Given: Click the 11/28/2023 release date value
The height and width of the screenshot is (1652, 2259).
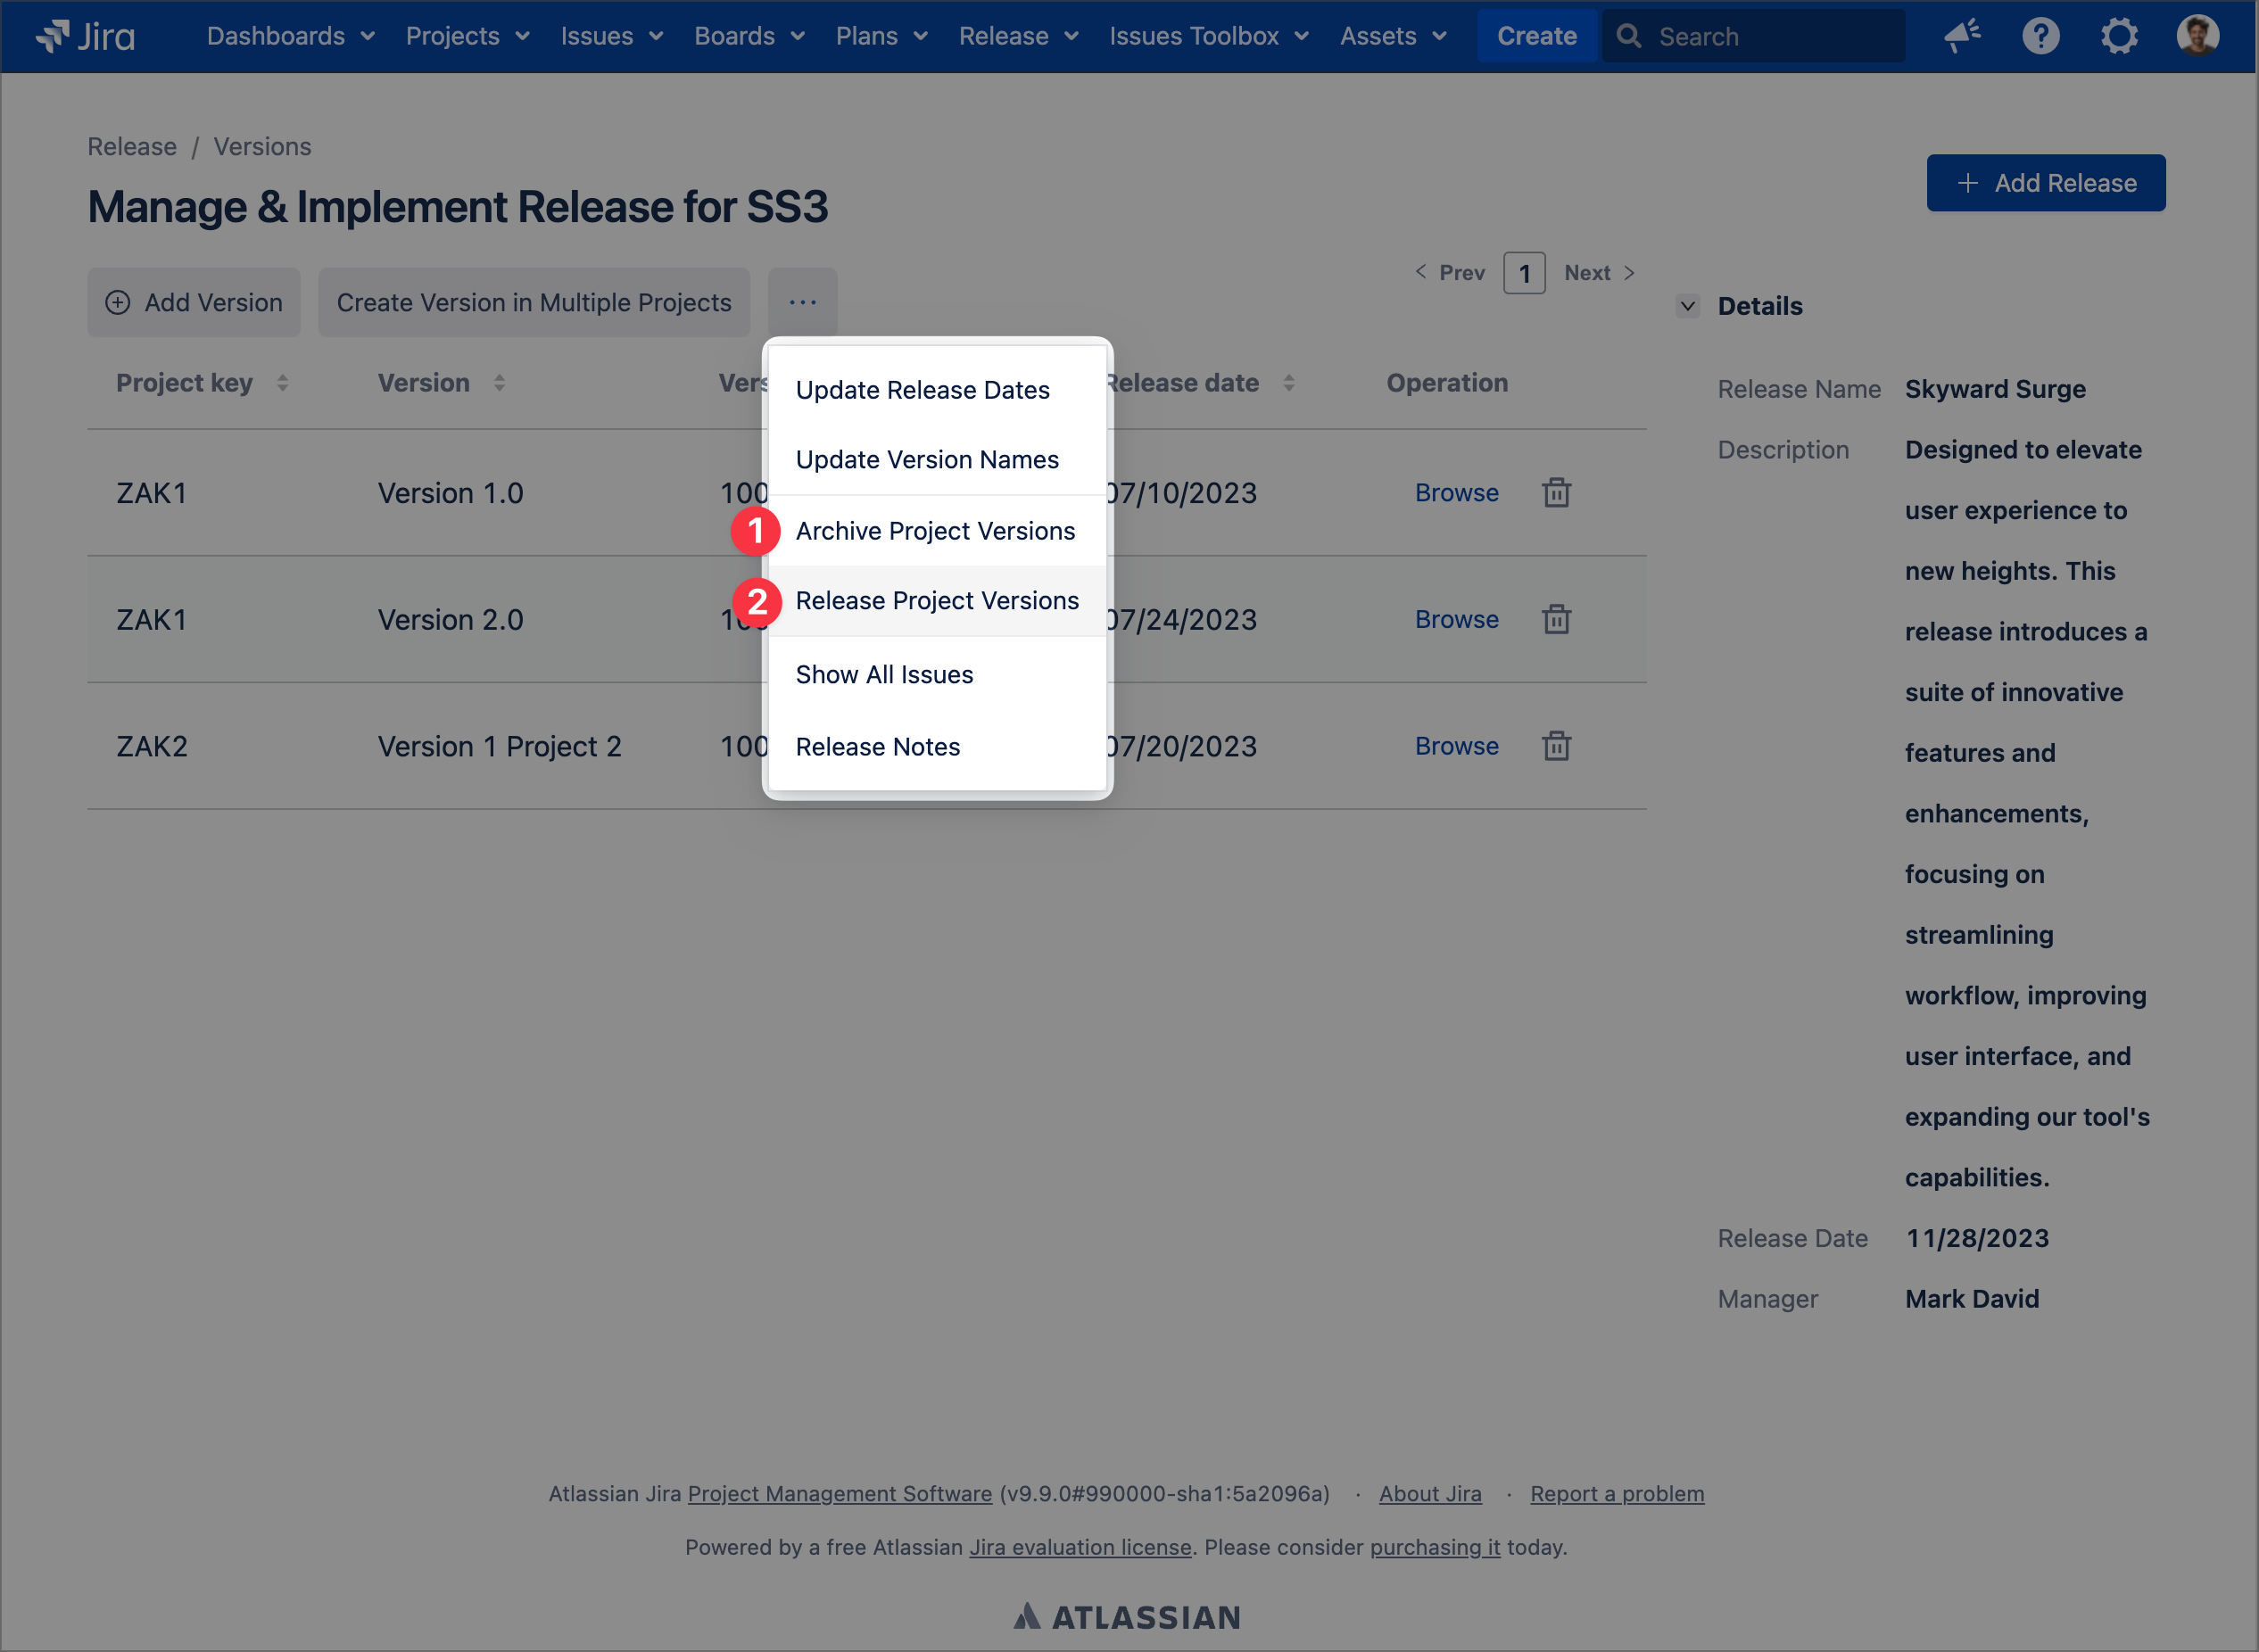Looking at the screenshot, I should coord(1977,1238).
